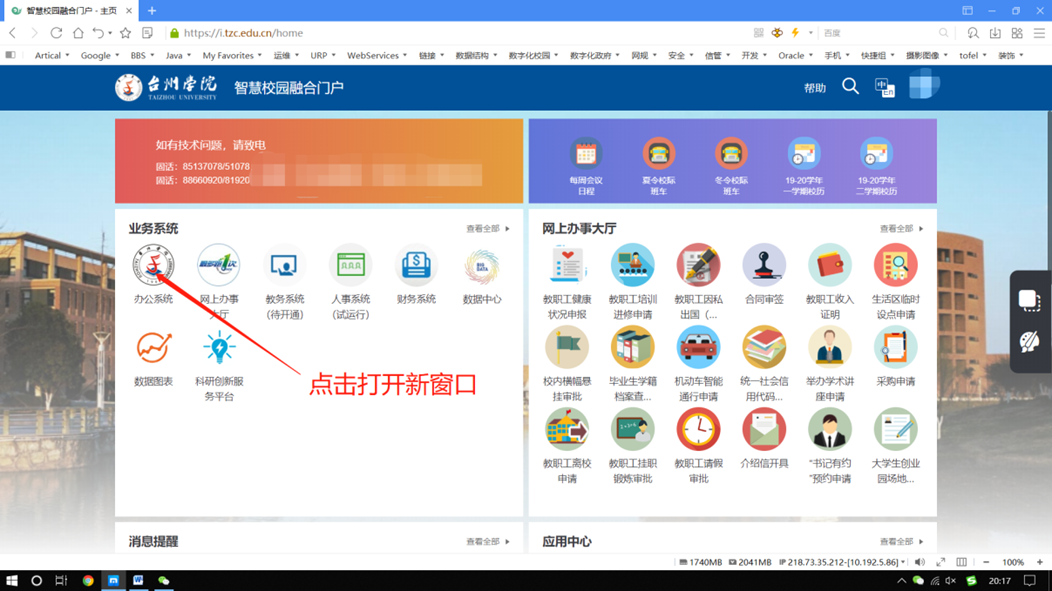Open the 数字化校园 bookmarks folder dropdown
This screenshot has width=1052, height=591.
pos(534,56)
